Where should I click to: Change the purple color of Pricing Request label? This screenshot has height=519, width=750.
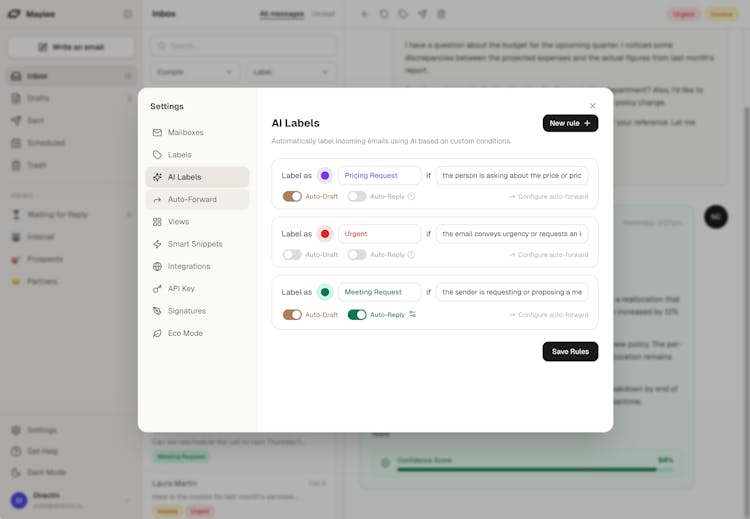[325, 176]
